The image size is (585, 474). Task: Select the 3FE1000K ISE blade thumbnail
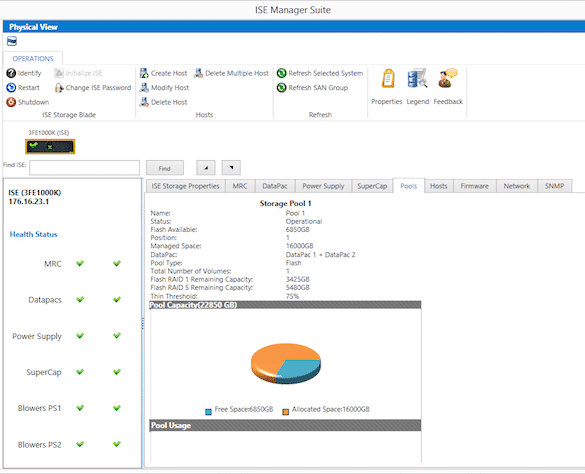click(50, 146)
